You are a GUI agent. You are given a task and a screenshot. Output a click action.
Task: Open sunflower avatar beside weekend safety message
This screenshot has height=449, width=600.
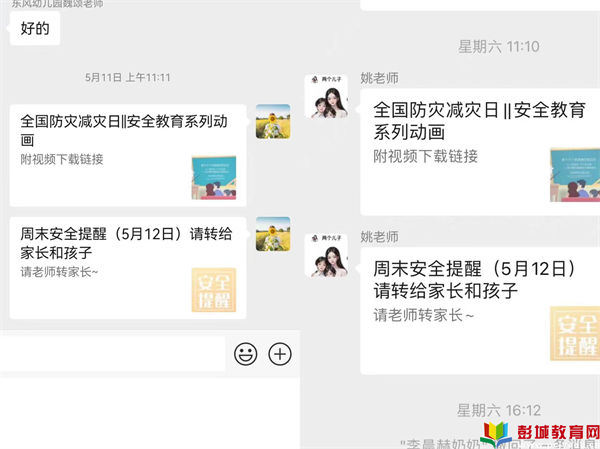[x=273, y=234]
